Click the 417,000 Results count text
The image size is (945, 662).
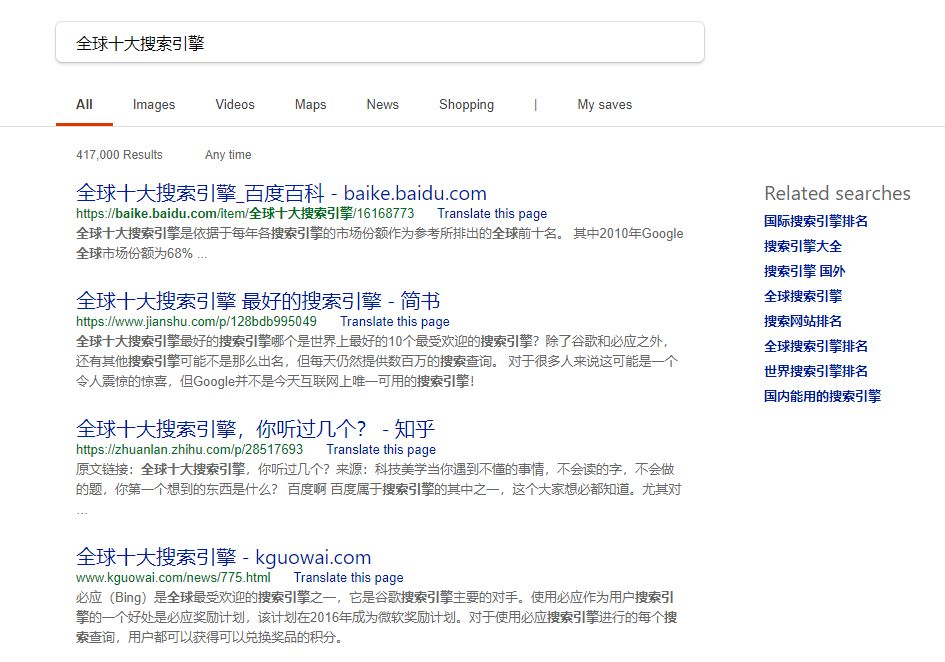tap(119, 154)
